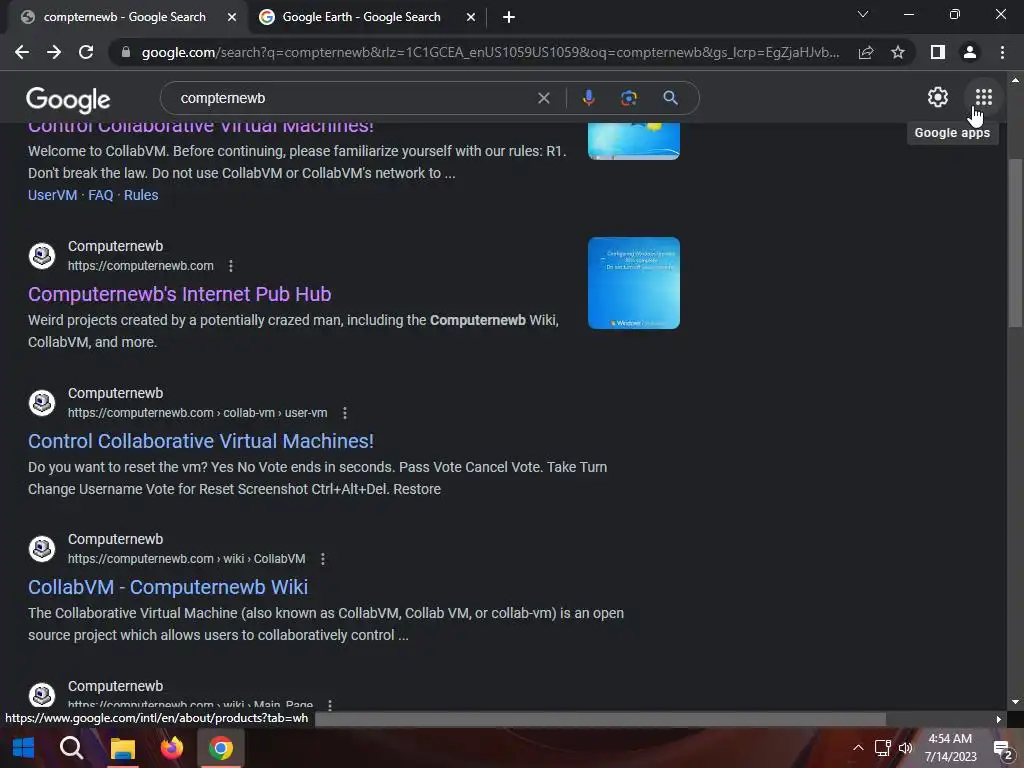Click the magnifier search button
Viewport: 1024px width, 768px height.
(x=671, y=98)
